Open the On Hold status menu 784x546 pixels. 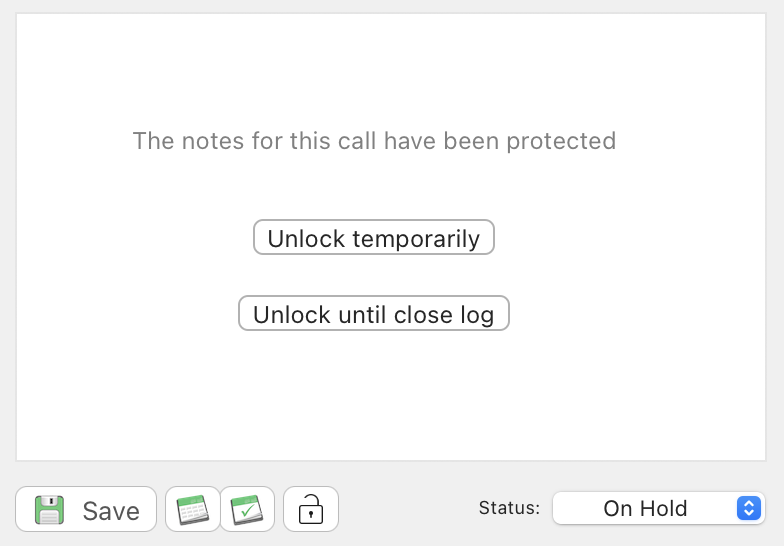(658, 508)
